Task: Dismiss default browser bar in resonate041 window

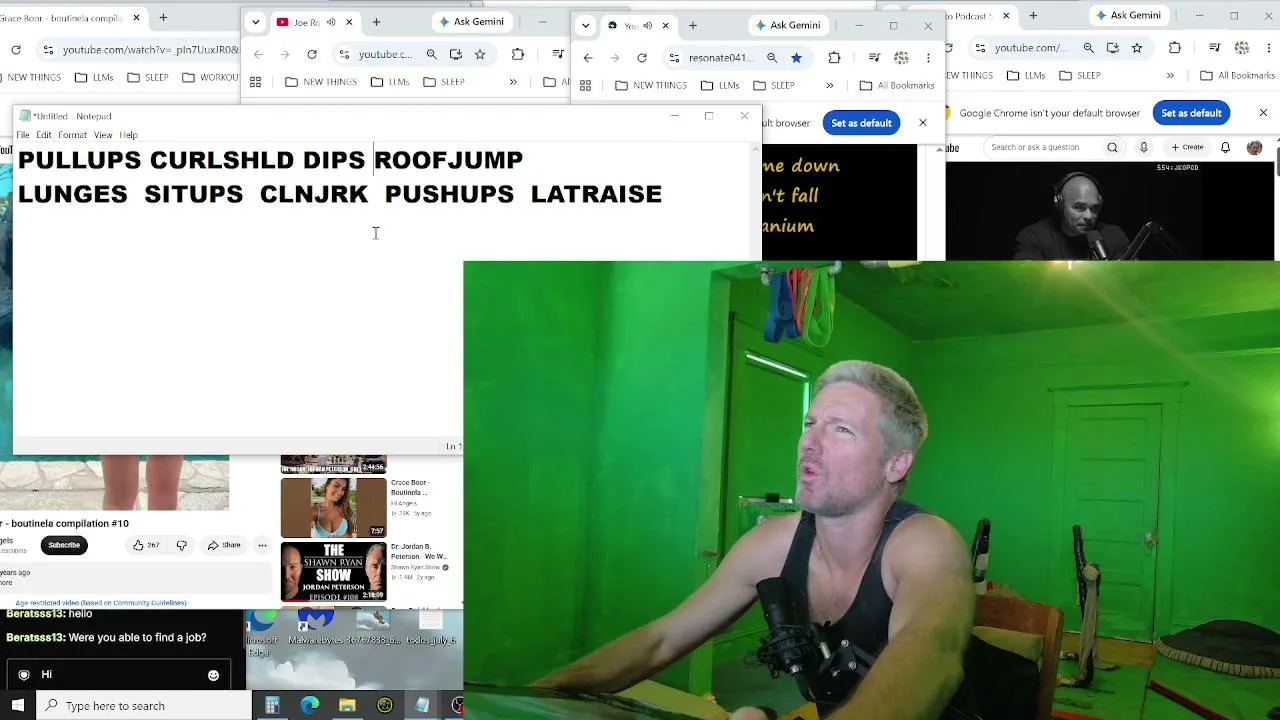Action: 923,123
